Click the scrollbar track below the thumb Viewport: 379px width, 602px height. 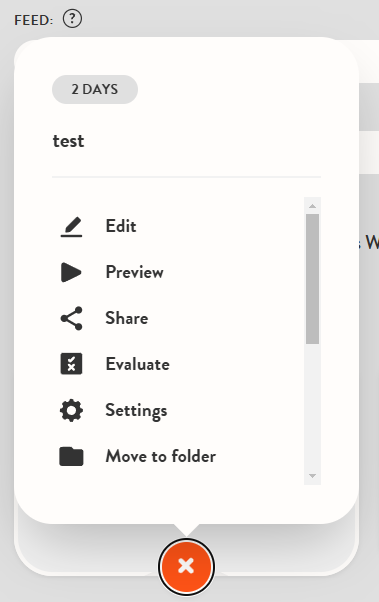(x=313, y=407)
